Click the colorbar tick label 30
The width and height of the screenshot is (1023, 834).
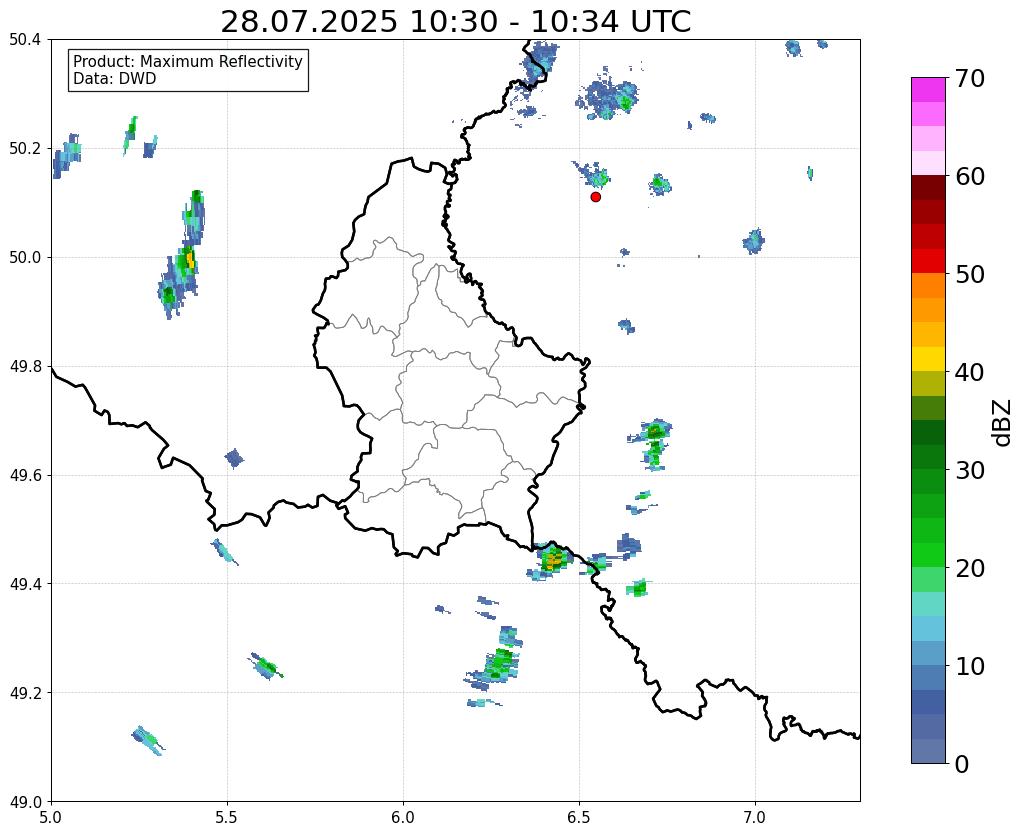pyautogui.click(x=970, y=470)
